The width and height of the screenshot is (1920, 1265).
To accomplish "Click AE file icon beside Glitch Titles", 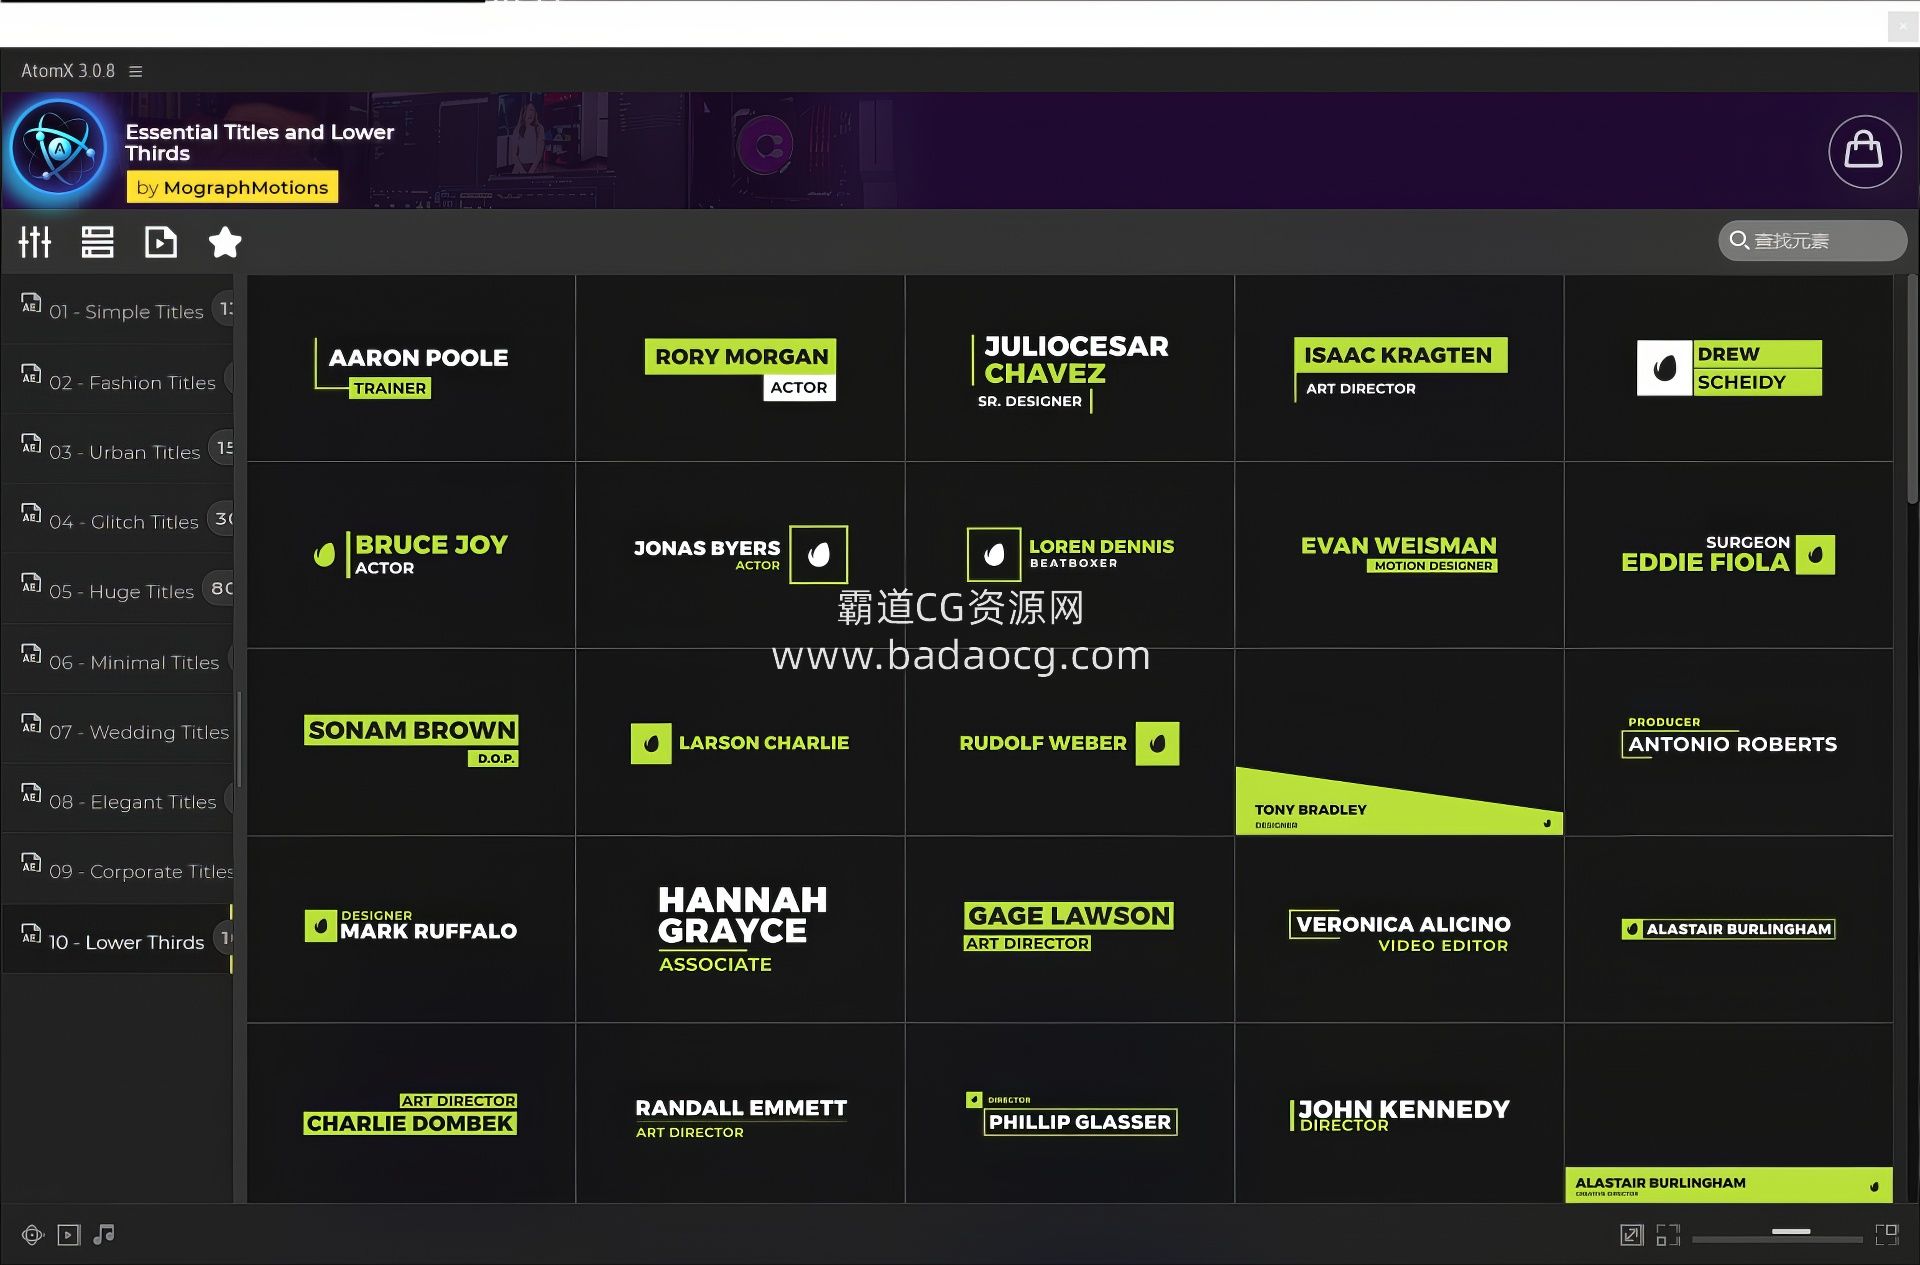I will point(31,513).
